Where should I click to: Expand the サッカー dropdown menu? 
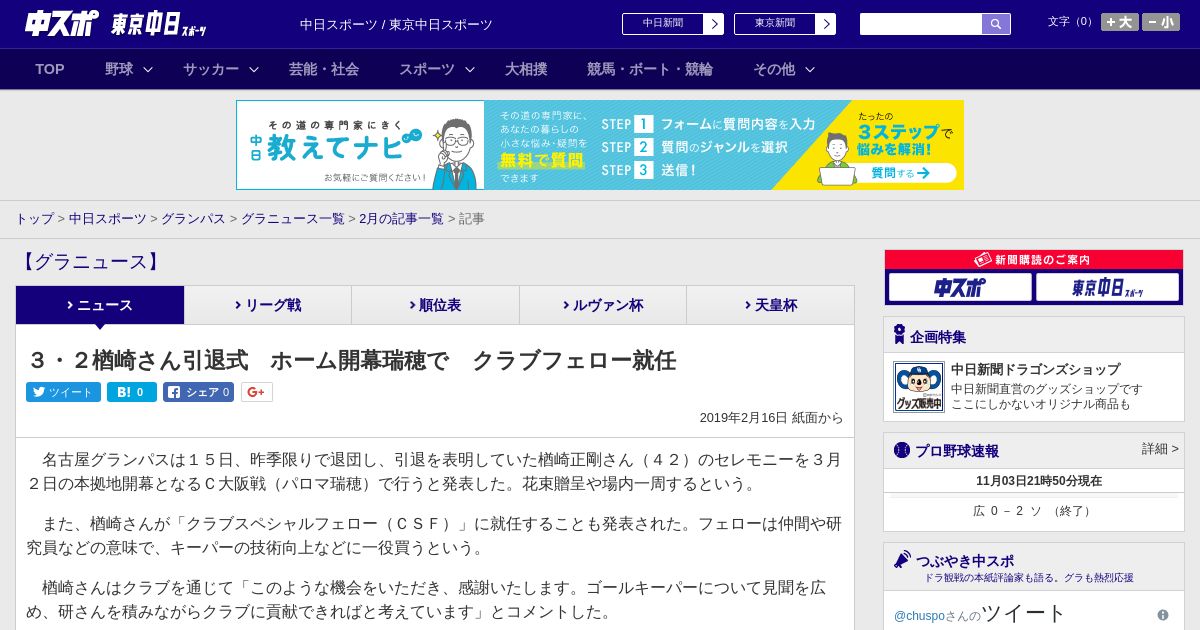coord(221,69)
